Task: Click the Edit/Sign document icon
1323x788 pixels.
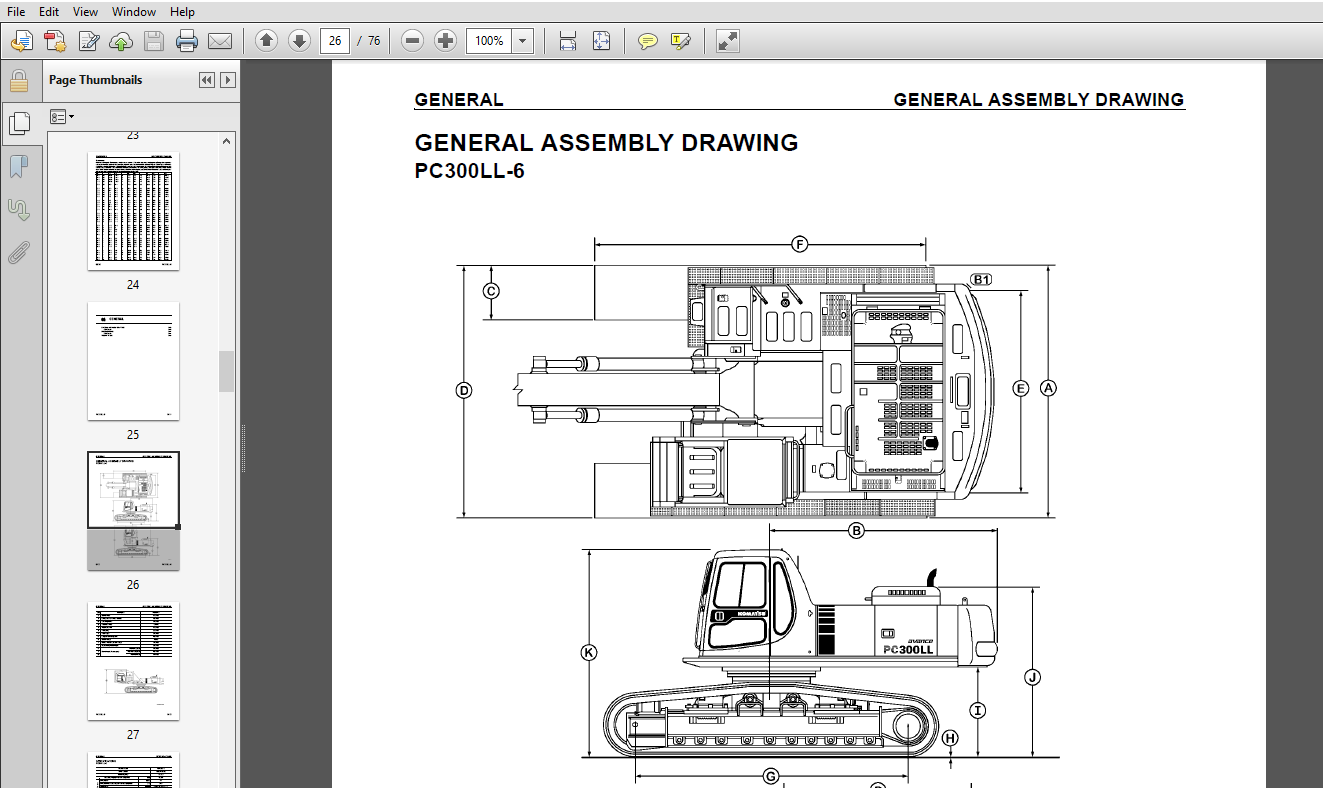Action: pyautogui.click(x=89, y=41)
